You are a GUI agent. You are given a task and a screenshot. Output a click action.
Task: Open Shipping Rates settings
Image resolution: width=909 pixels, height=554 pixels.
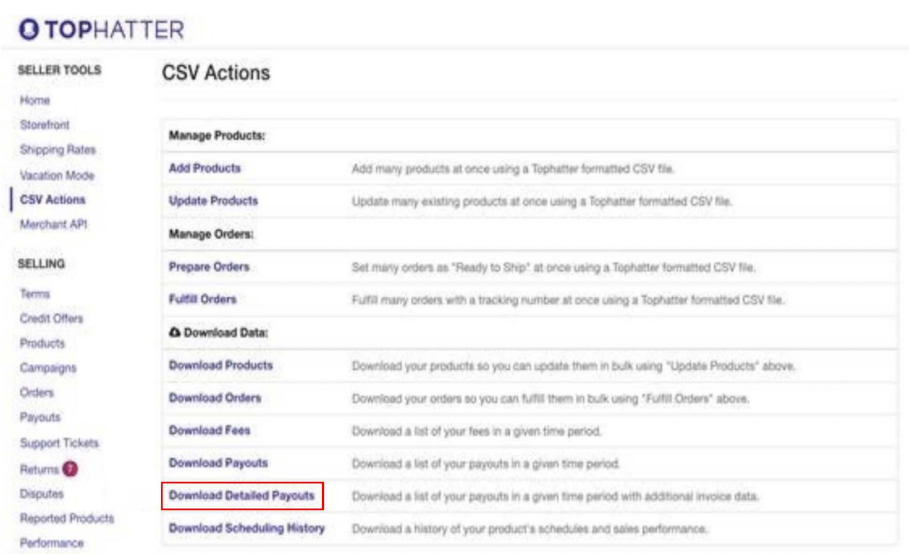tap(57, 150)
